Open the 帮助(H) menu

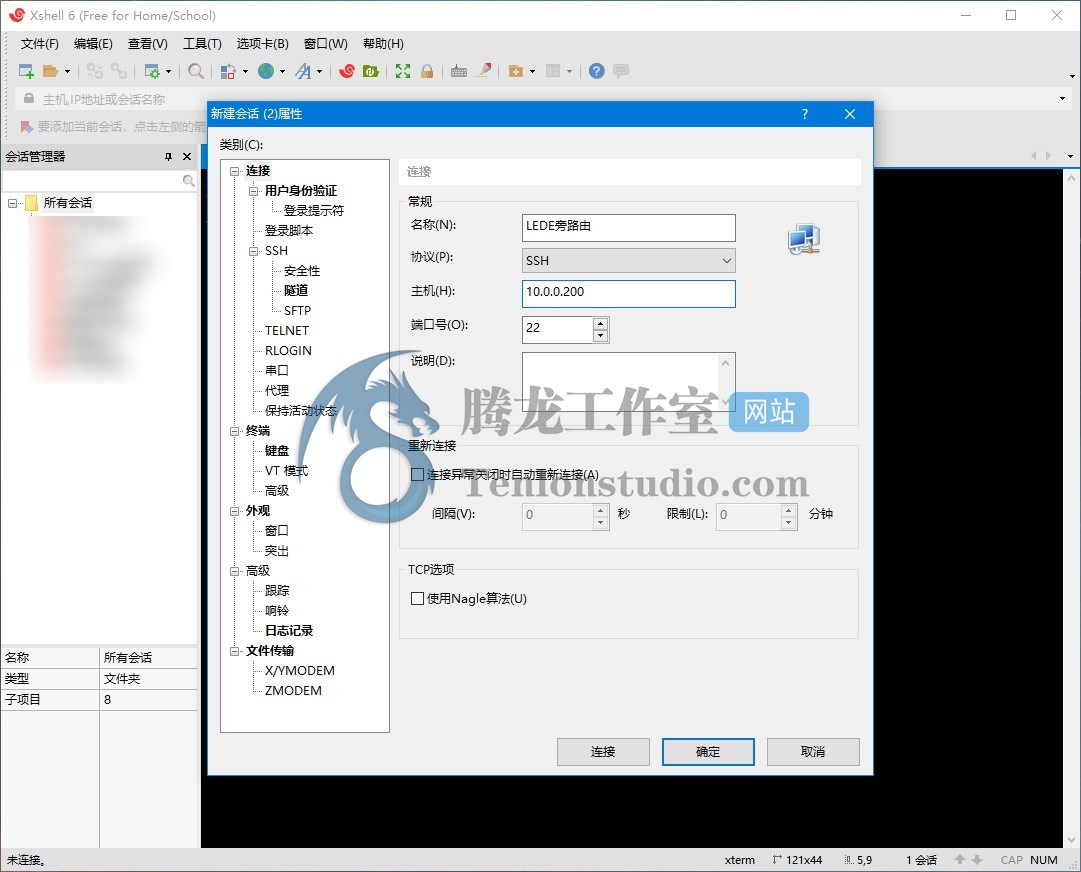coord(383,43)
